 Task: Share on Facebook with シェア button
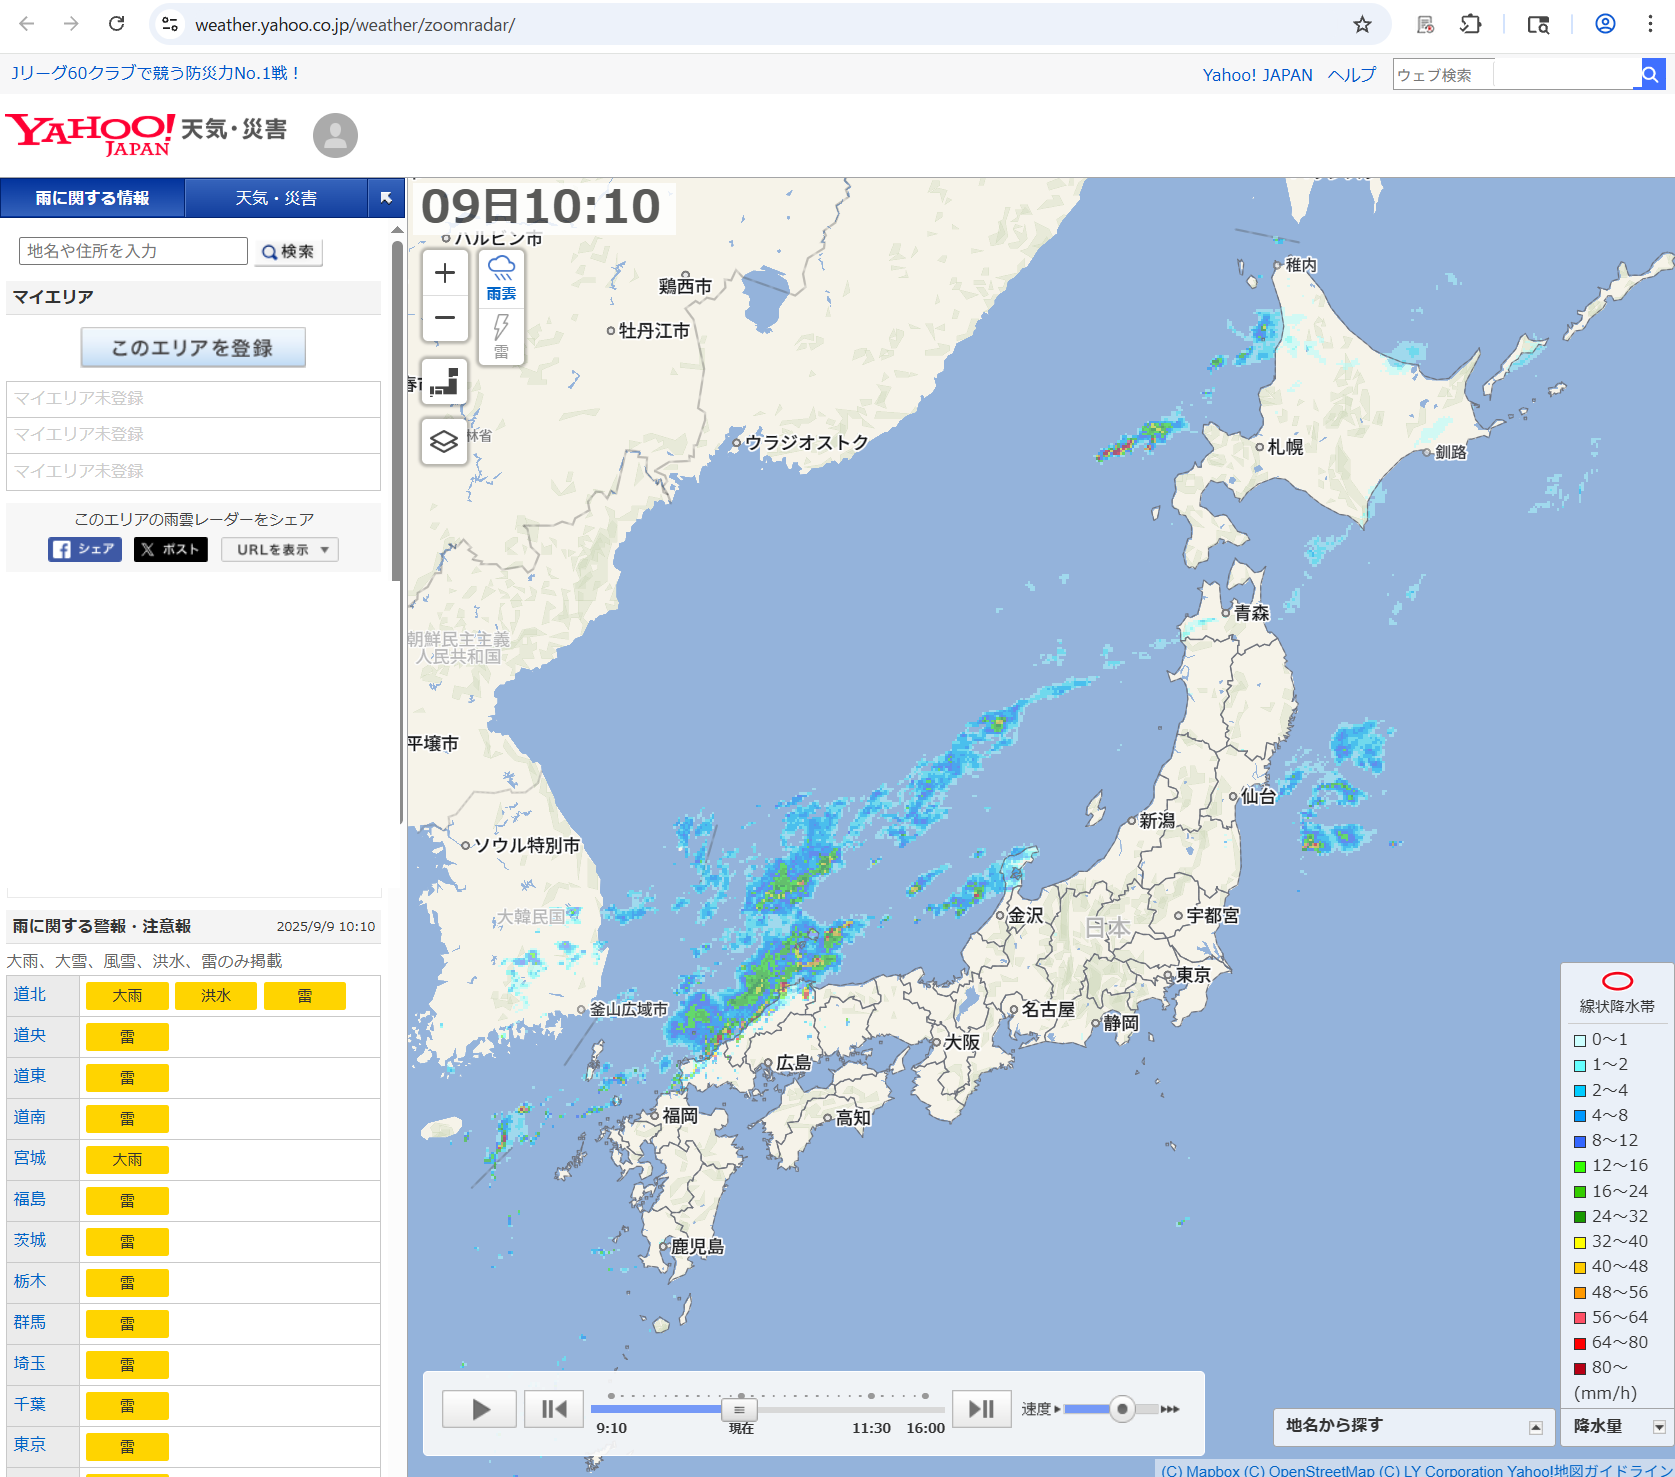click(x=85, y=549)
